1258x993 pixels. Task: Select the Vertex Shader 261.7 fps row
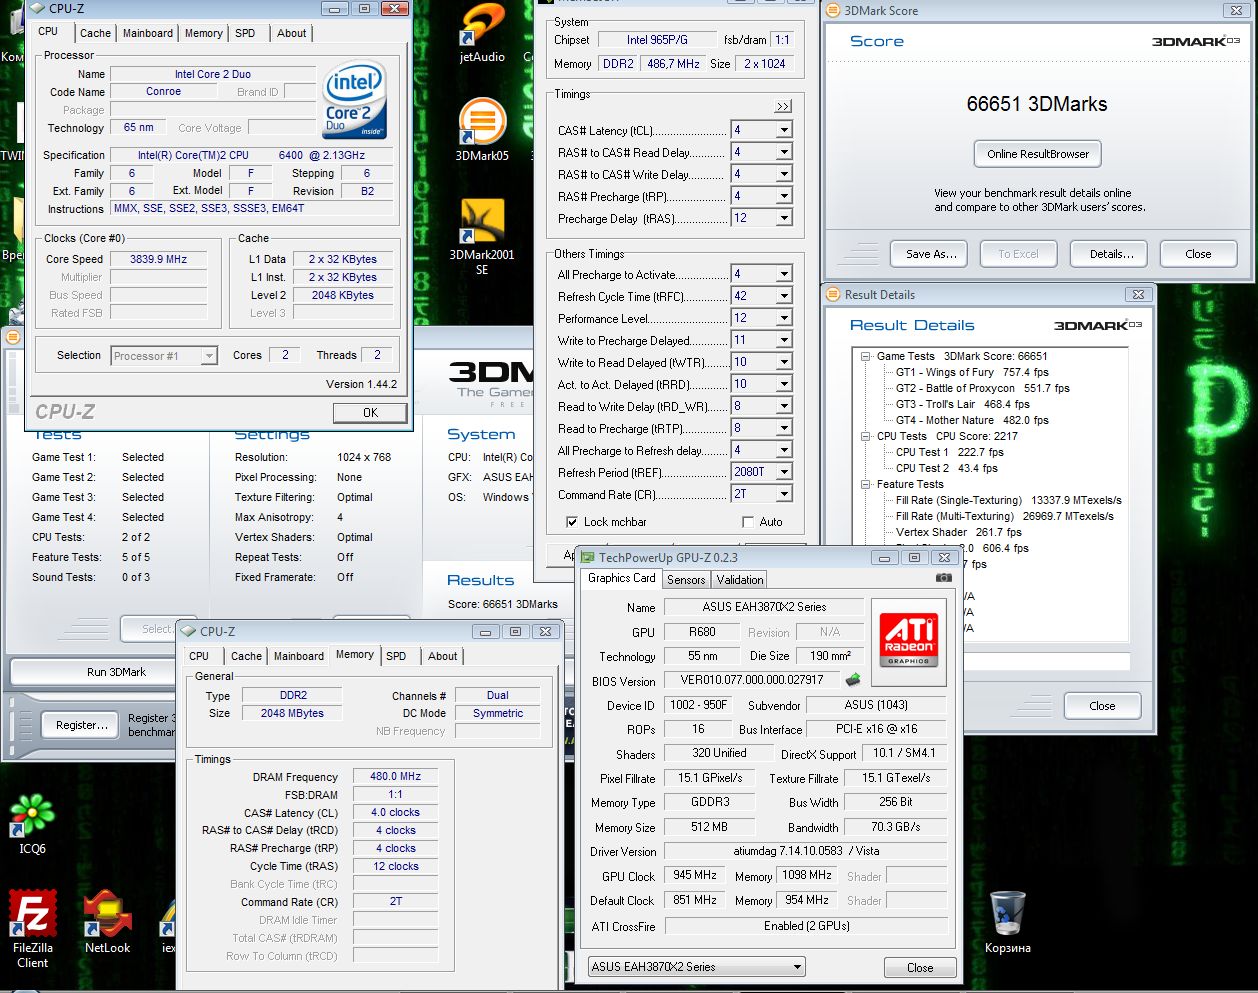pos(958,532)
